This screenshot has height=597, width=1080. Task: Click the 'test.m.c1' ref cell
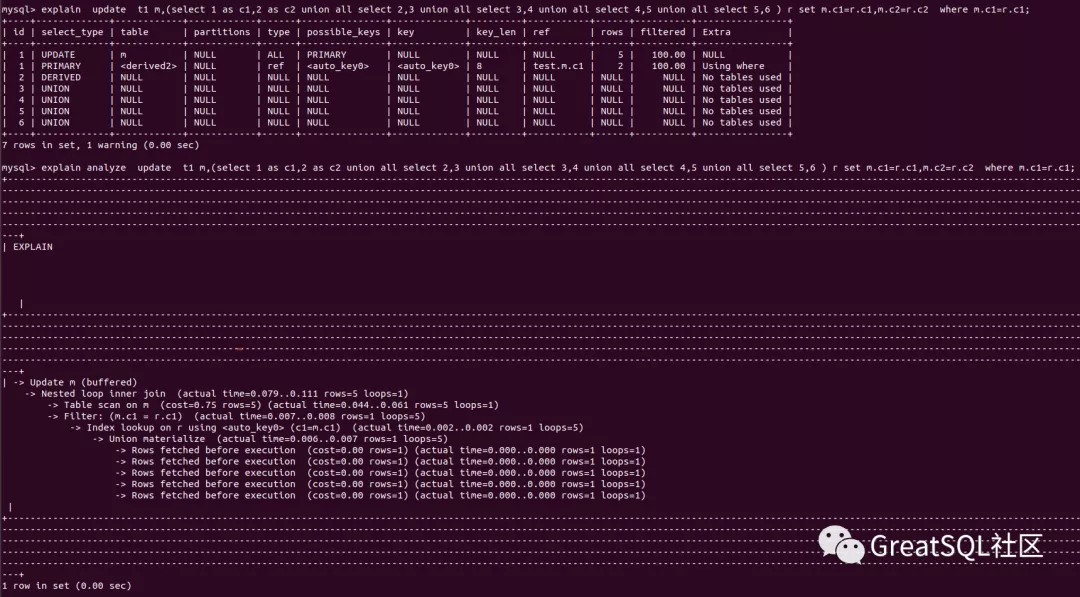(558, 66)
